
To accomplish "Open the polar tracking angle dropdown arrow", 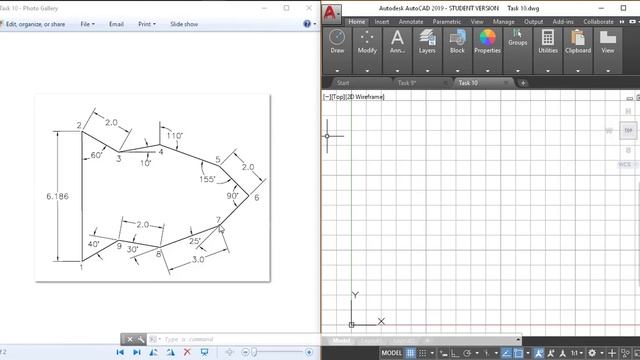I will 477,353.
